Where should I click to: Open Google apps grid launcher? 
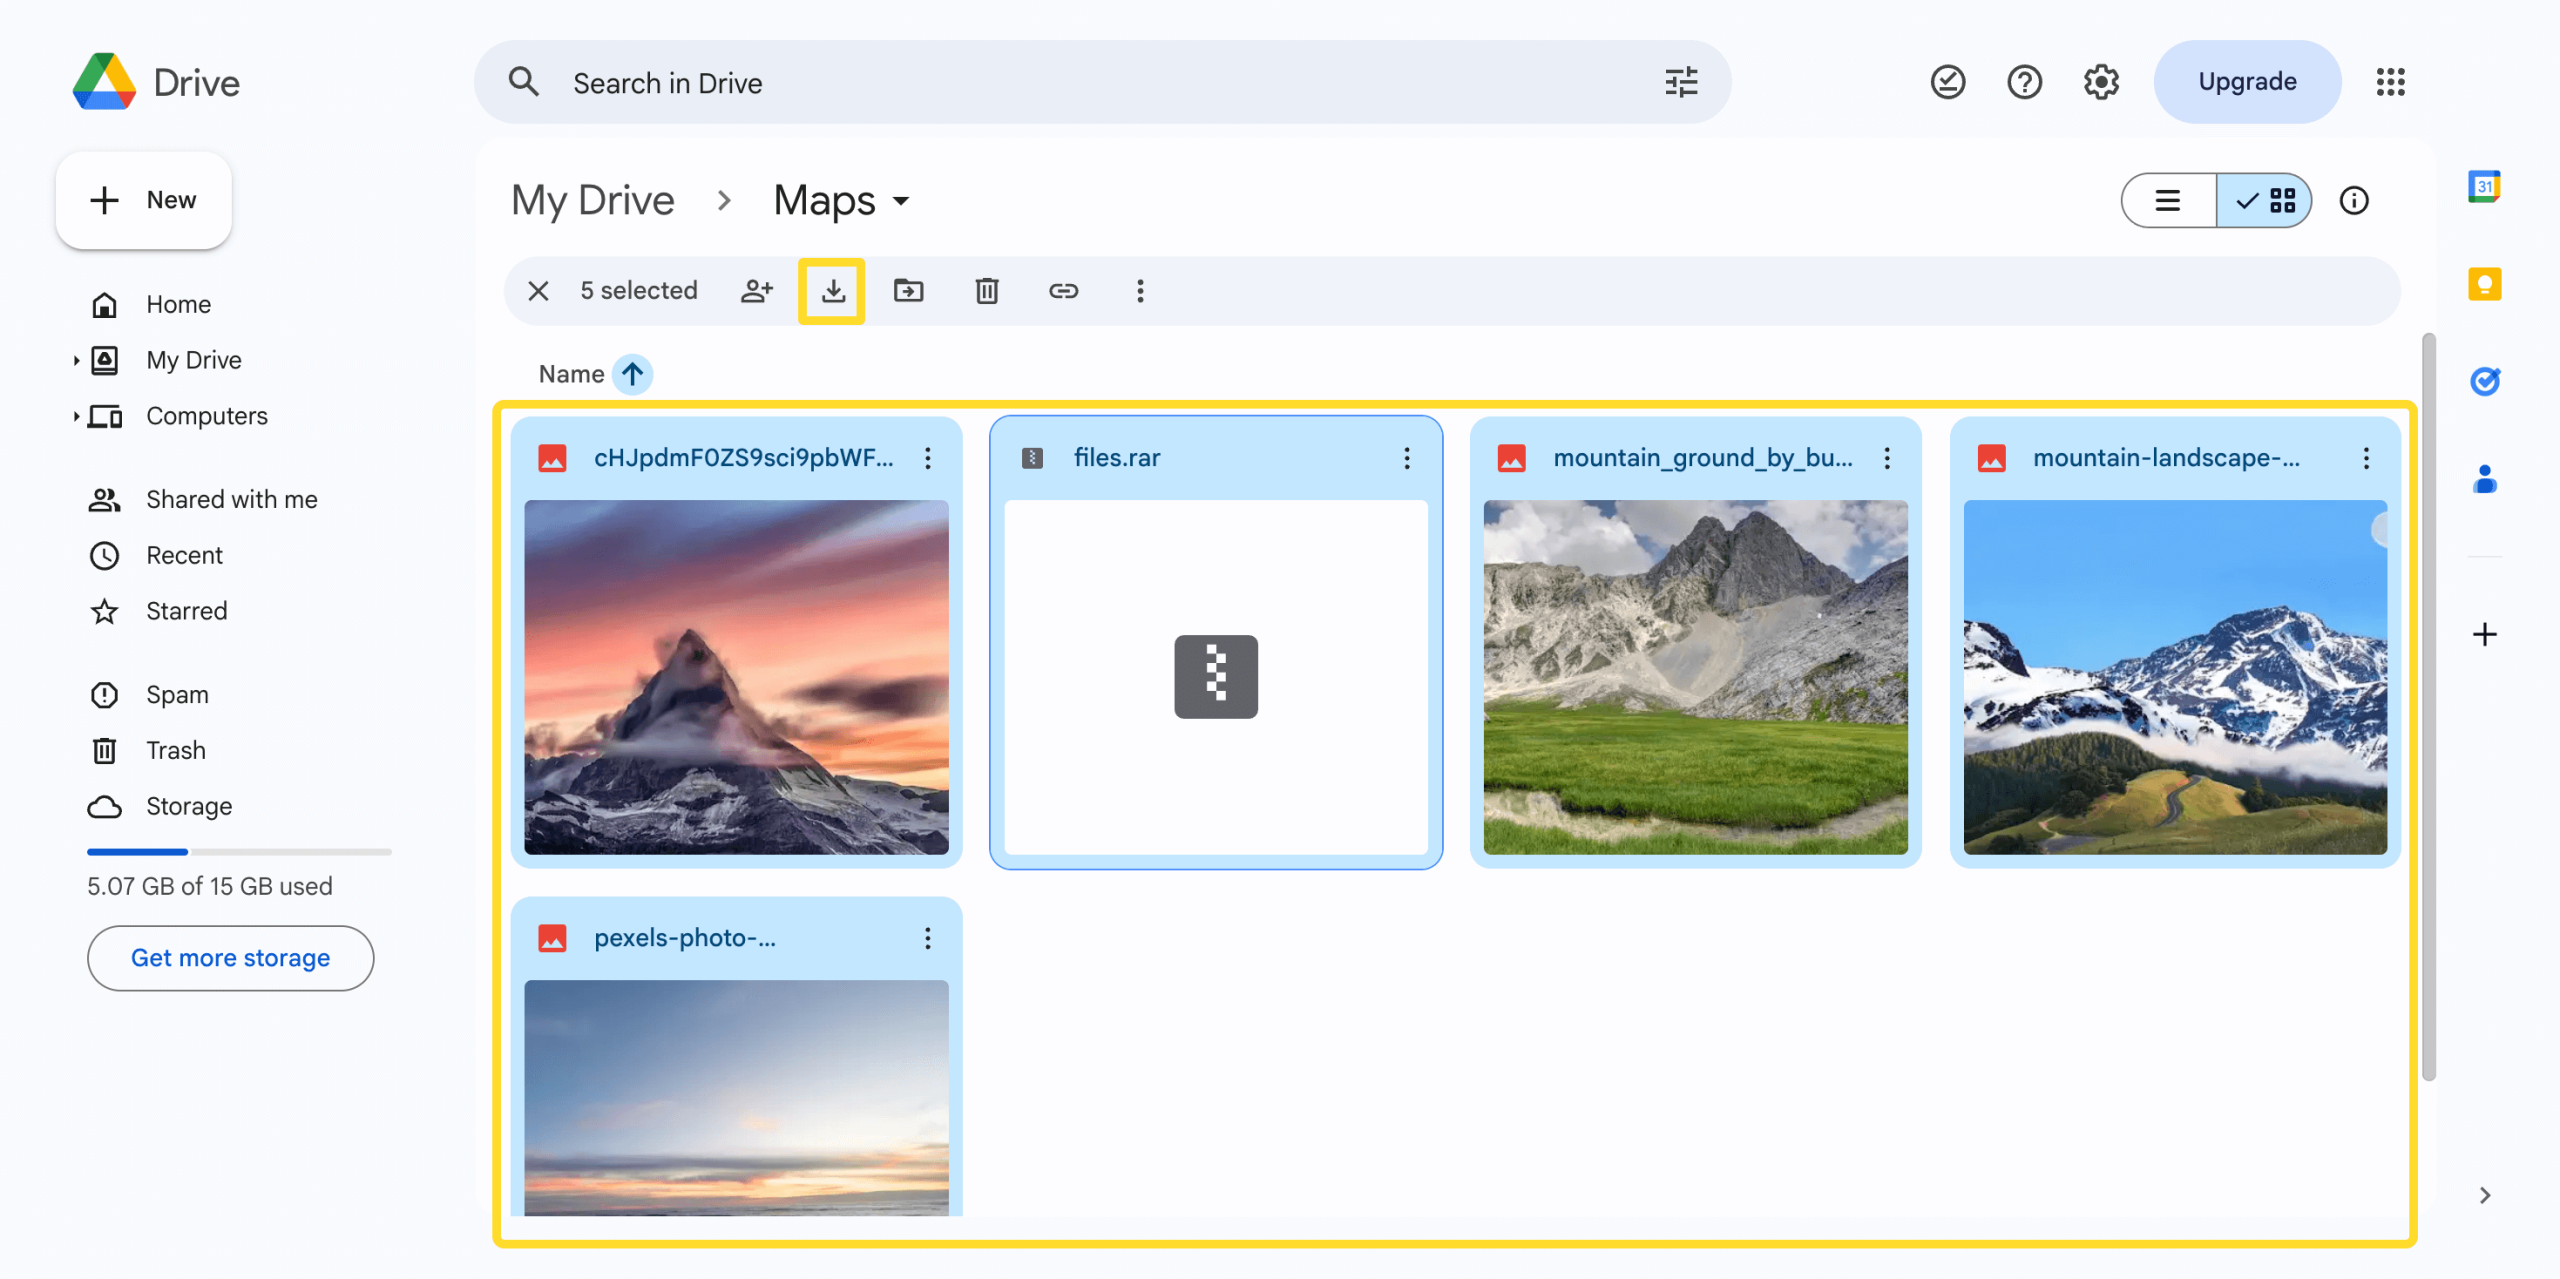click(2390, 82)
